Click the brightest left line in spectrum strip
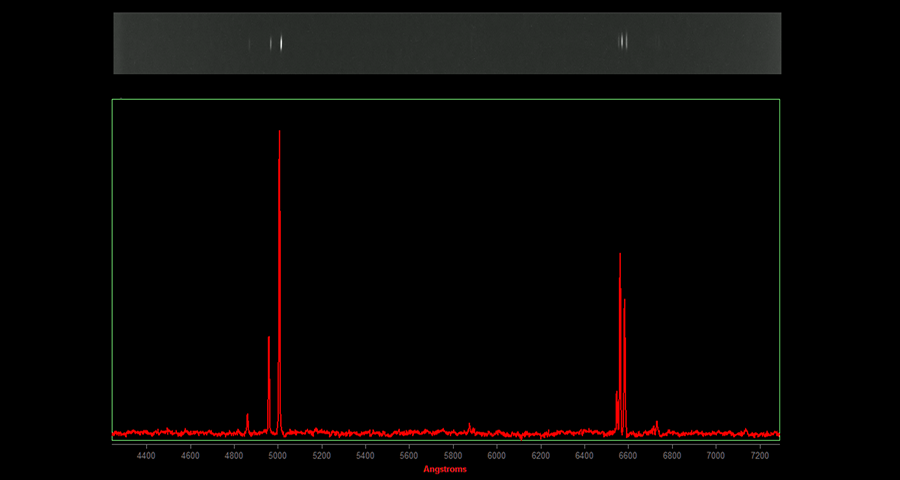 [x=281, y=43]
